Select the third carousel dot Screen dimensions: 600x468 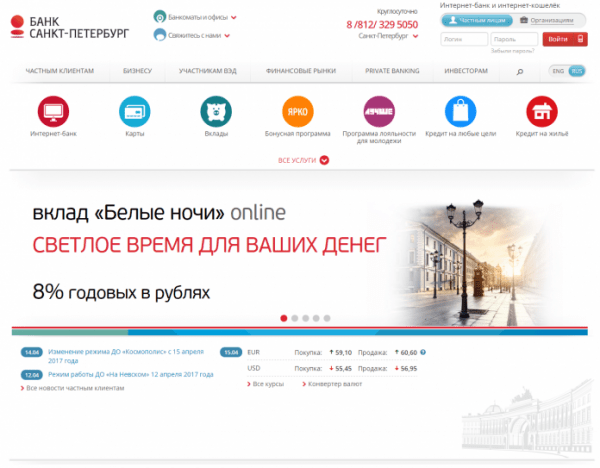[x=305, y=318]
